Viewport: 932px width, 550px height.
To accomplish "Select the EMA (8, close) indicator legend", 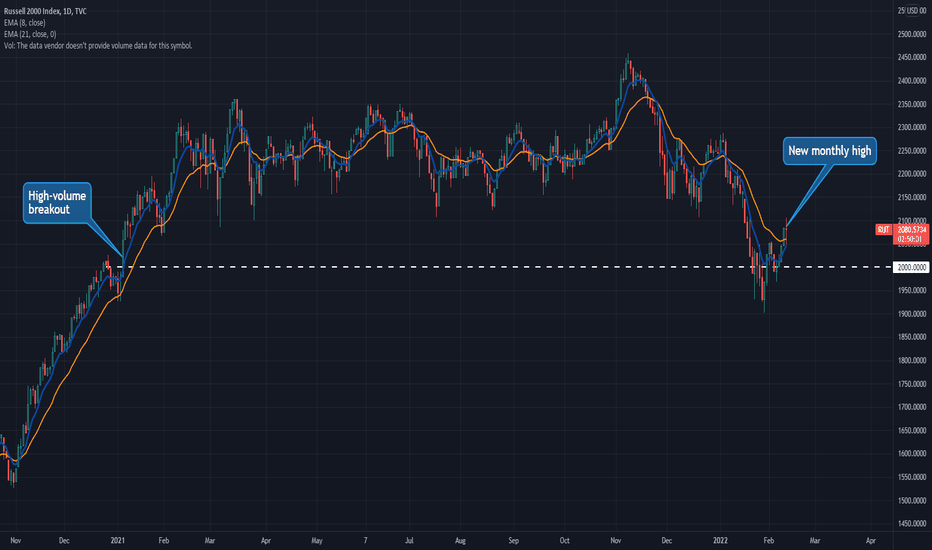I will [24, 23].
